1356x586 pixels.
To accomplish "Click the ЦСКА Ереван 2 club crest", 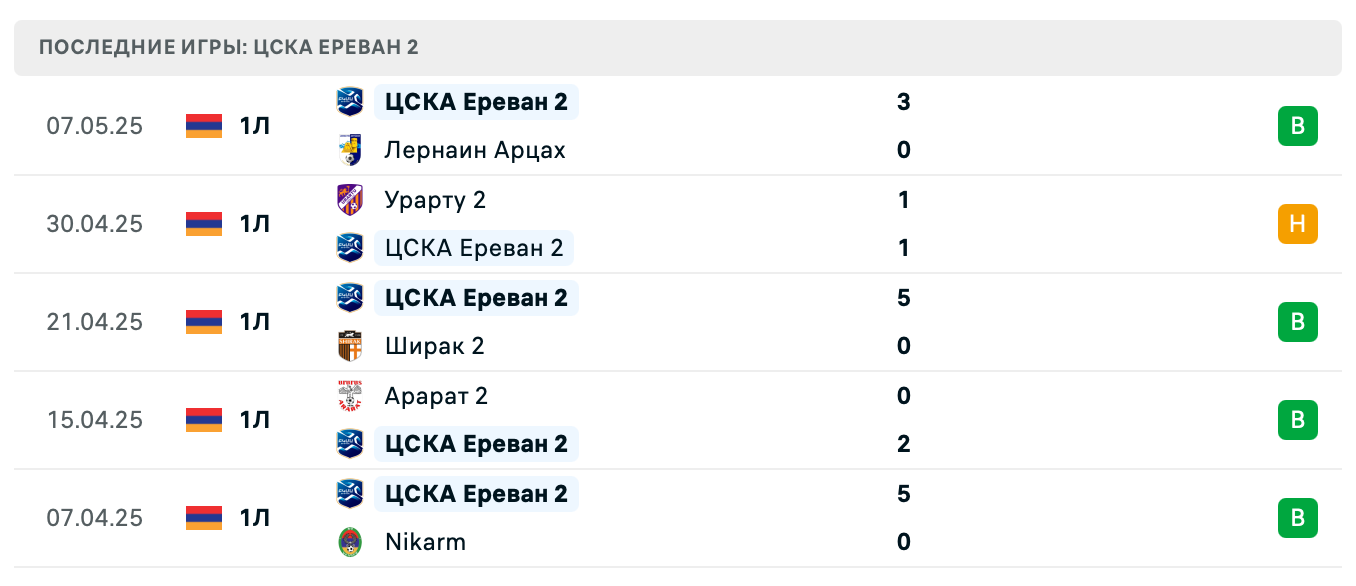I will click(350, 101).
